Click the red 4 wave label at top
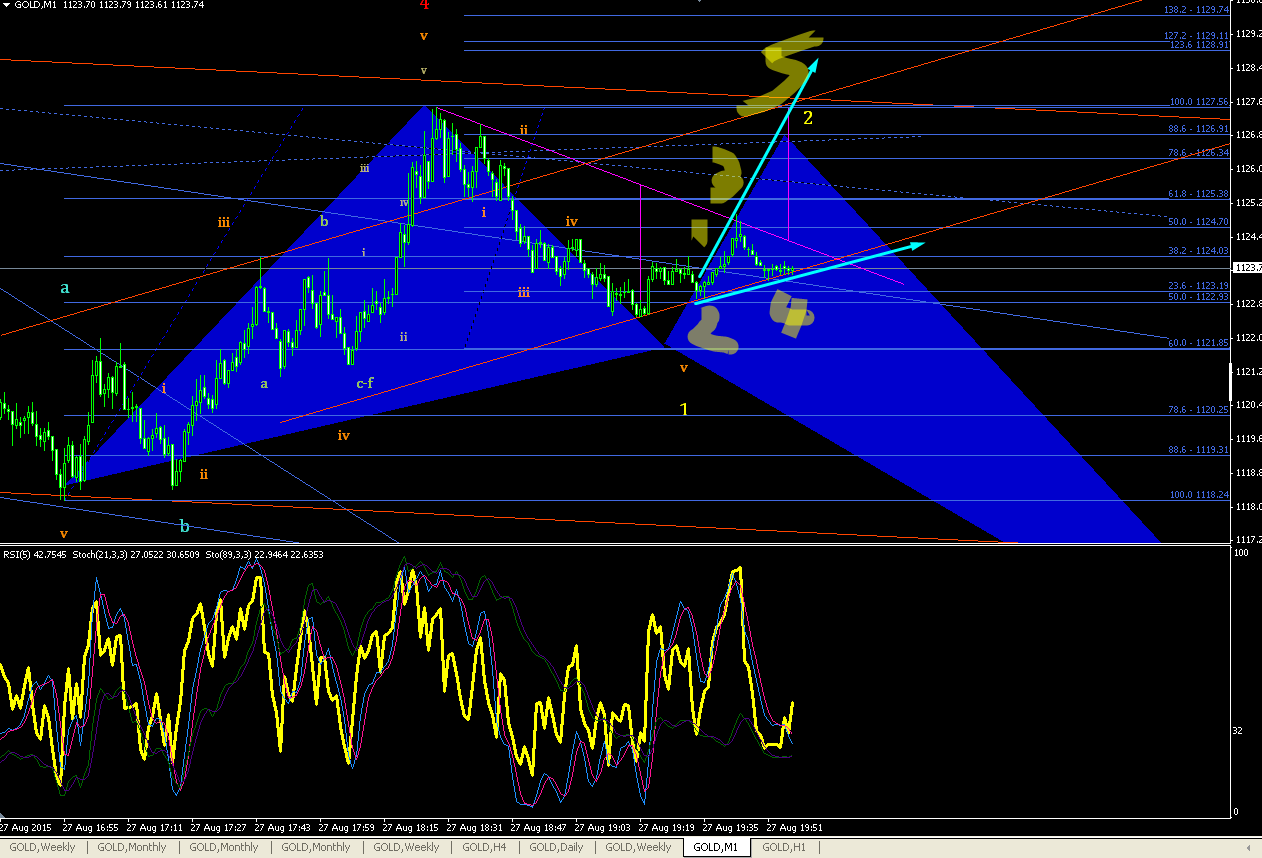This screenshot has height=858, width=1262. [425, 5]
